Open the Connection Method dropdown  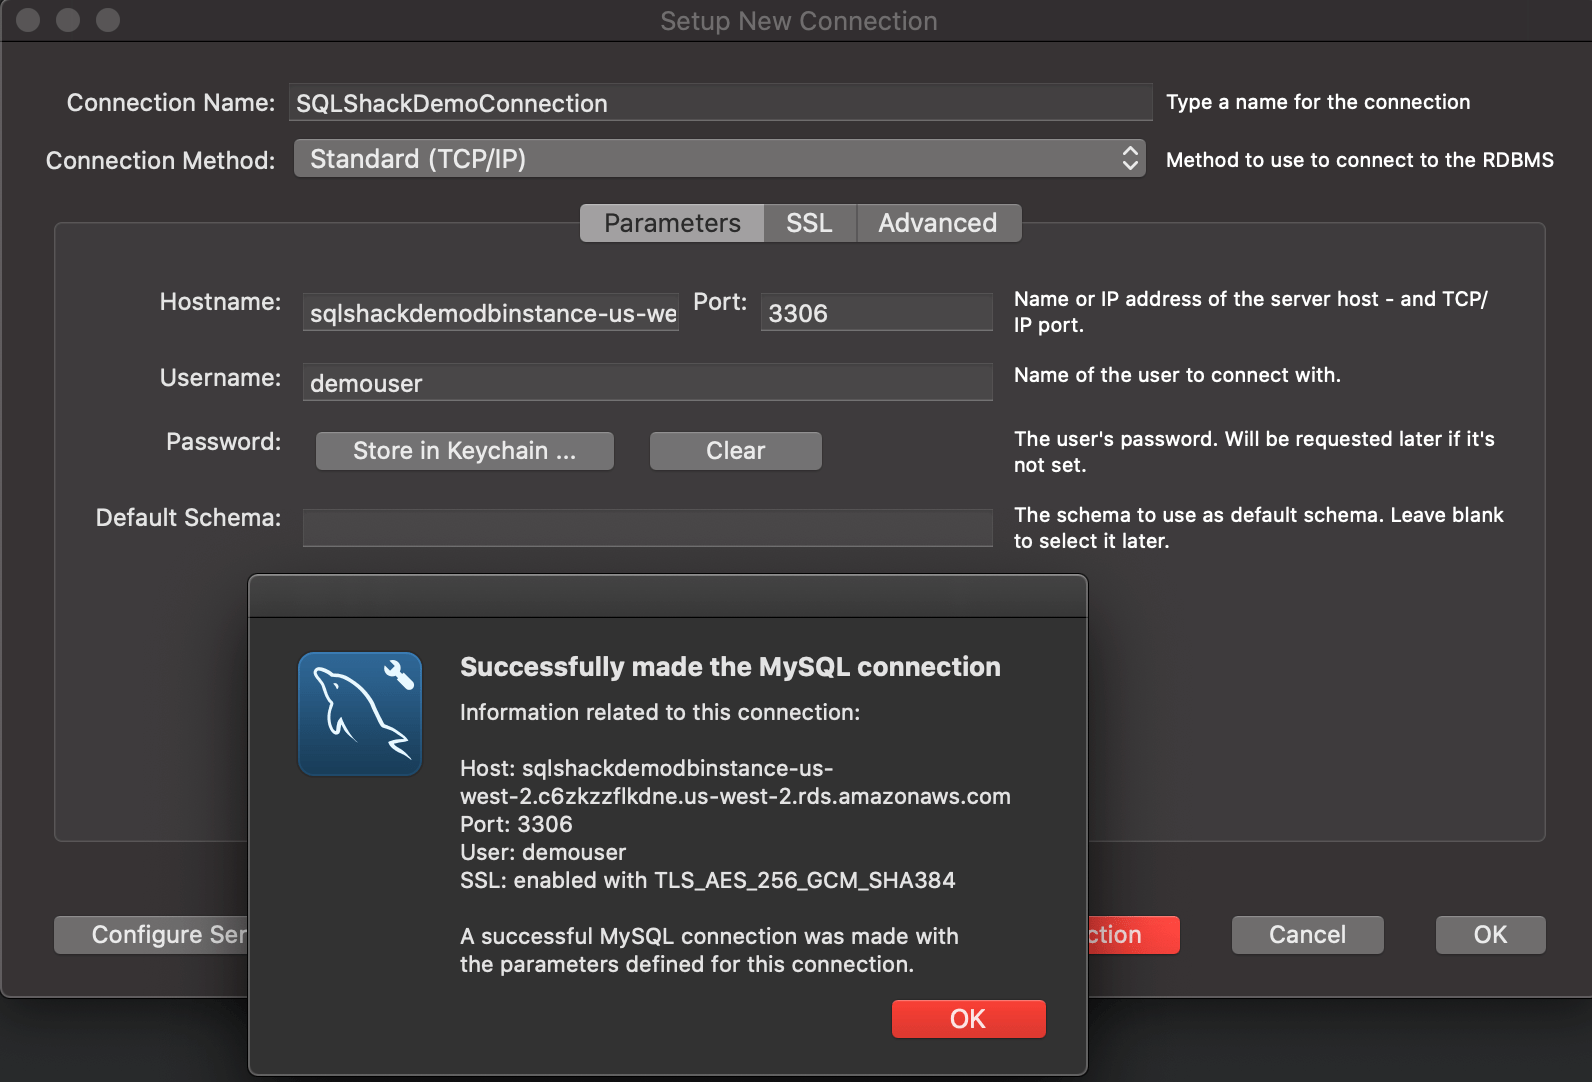(x=719, y=159)
